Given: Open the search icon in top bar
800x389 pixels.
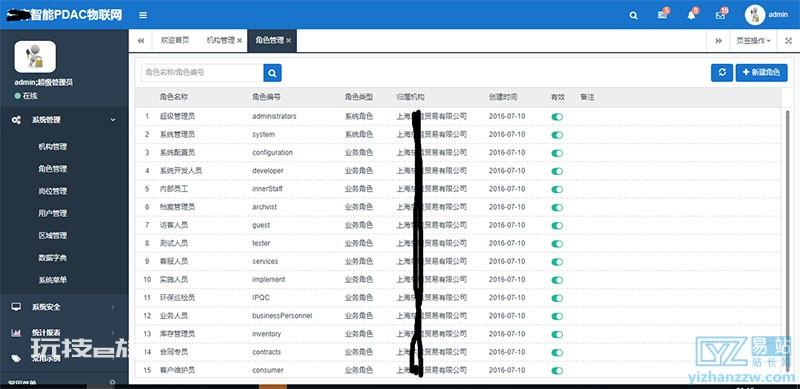Looking at the screenshot, I should tap(633, 15).
